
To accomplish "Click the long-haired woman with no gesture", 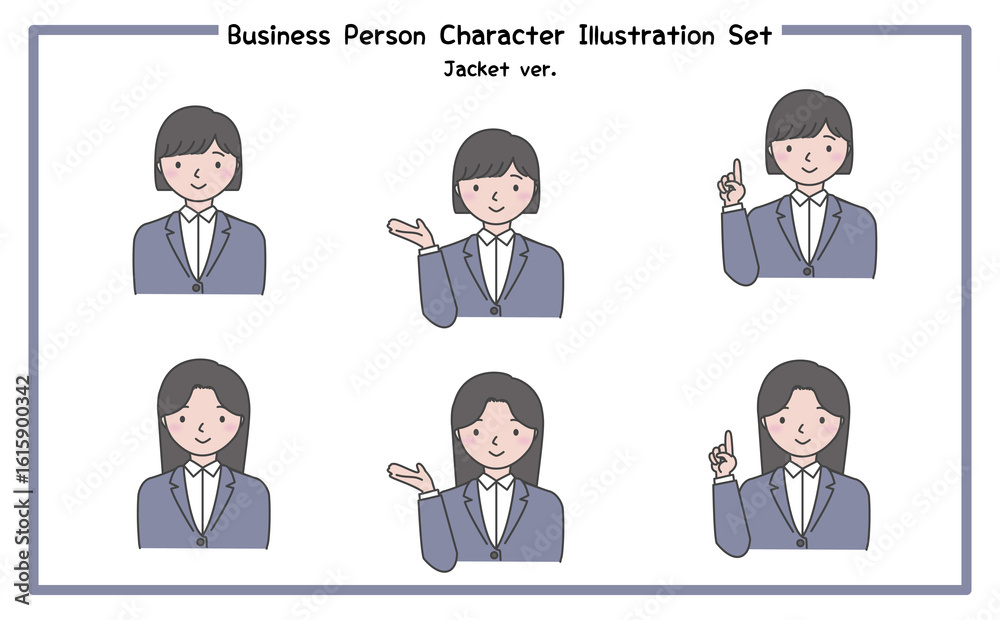I will (x=203, y=454).
